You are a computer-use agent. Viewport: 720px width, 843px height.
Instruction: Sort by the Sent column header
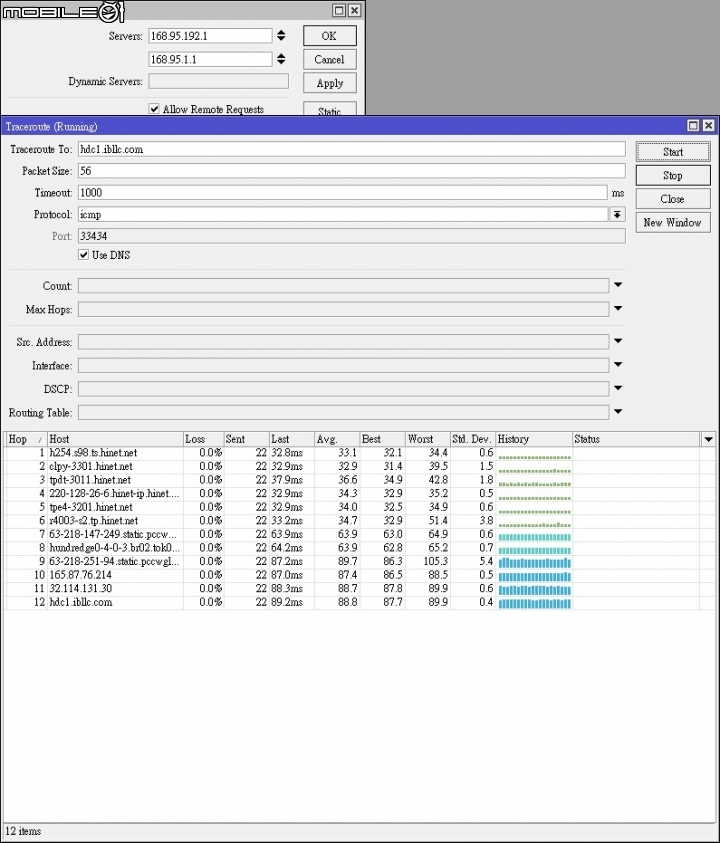tap(246, 439)
